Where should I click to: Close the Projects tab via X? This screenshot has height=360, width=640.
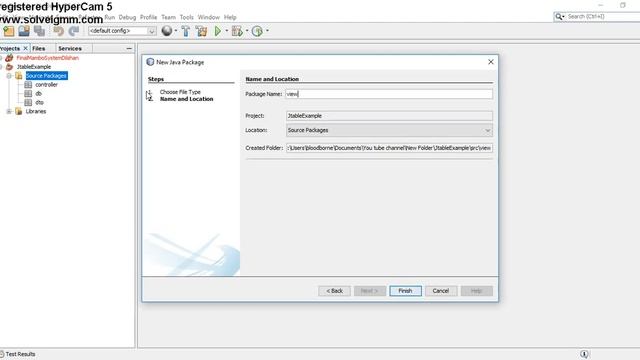click(x=25, y=48)
